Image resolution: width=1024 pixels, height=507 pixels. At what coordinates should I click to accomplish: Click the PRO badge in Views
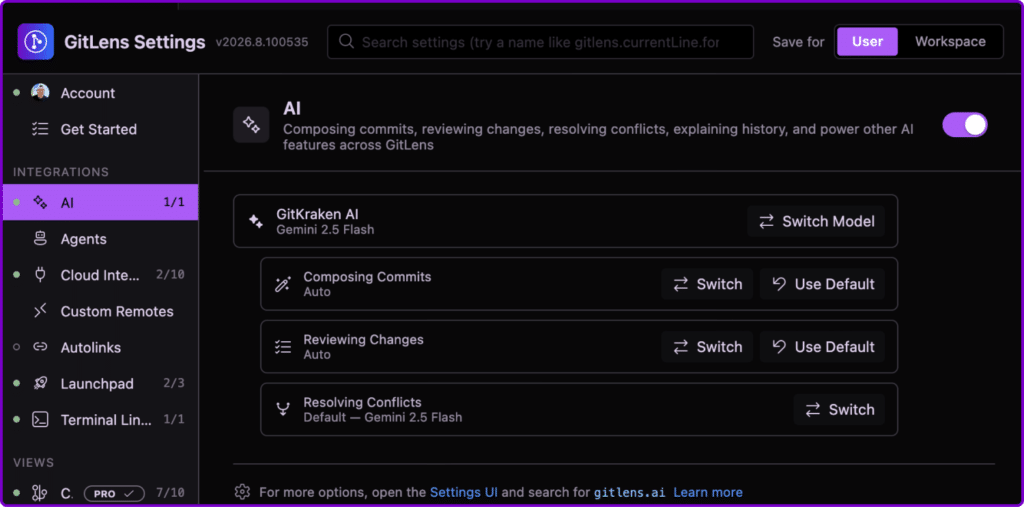click(114, 493)
